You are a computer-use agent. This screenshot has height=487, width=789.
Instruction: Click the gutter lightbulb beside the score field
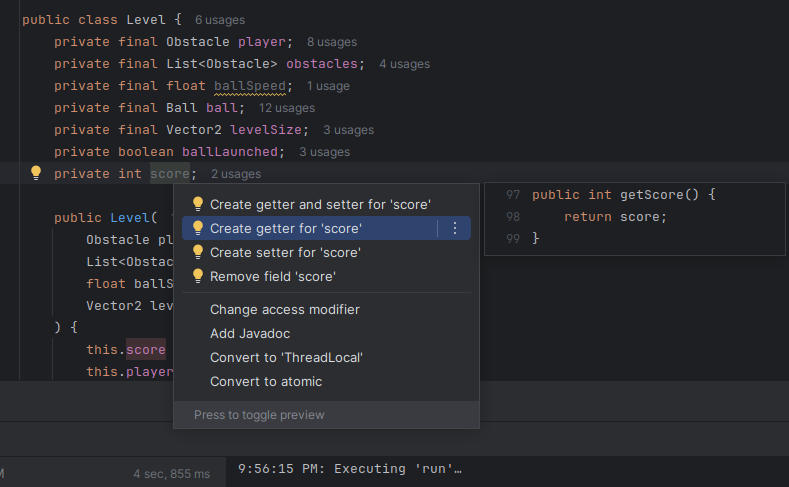click(x=36, y=173)
